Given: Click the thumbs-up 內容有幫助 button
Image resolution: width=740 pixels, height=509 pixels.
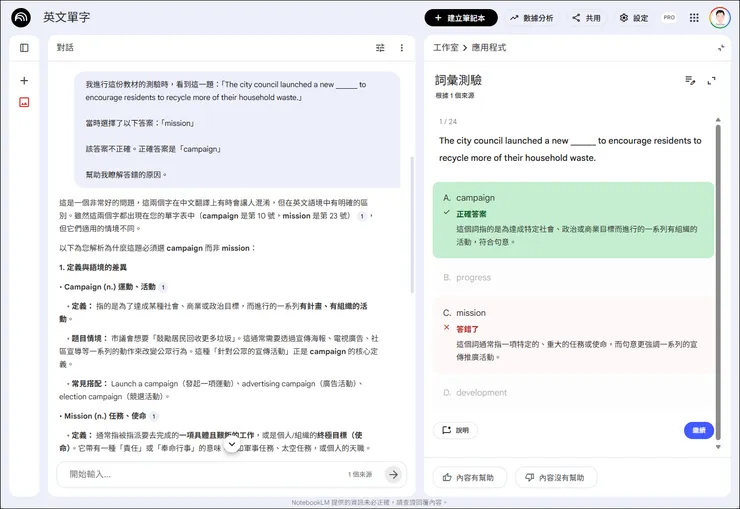Looking at the screenshot, I should click(x=470, y=477).
